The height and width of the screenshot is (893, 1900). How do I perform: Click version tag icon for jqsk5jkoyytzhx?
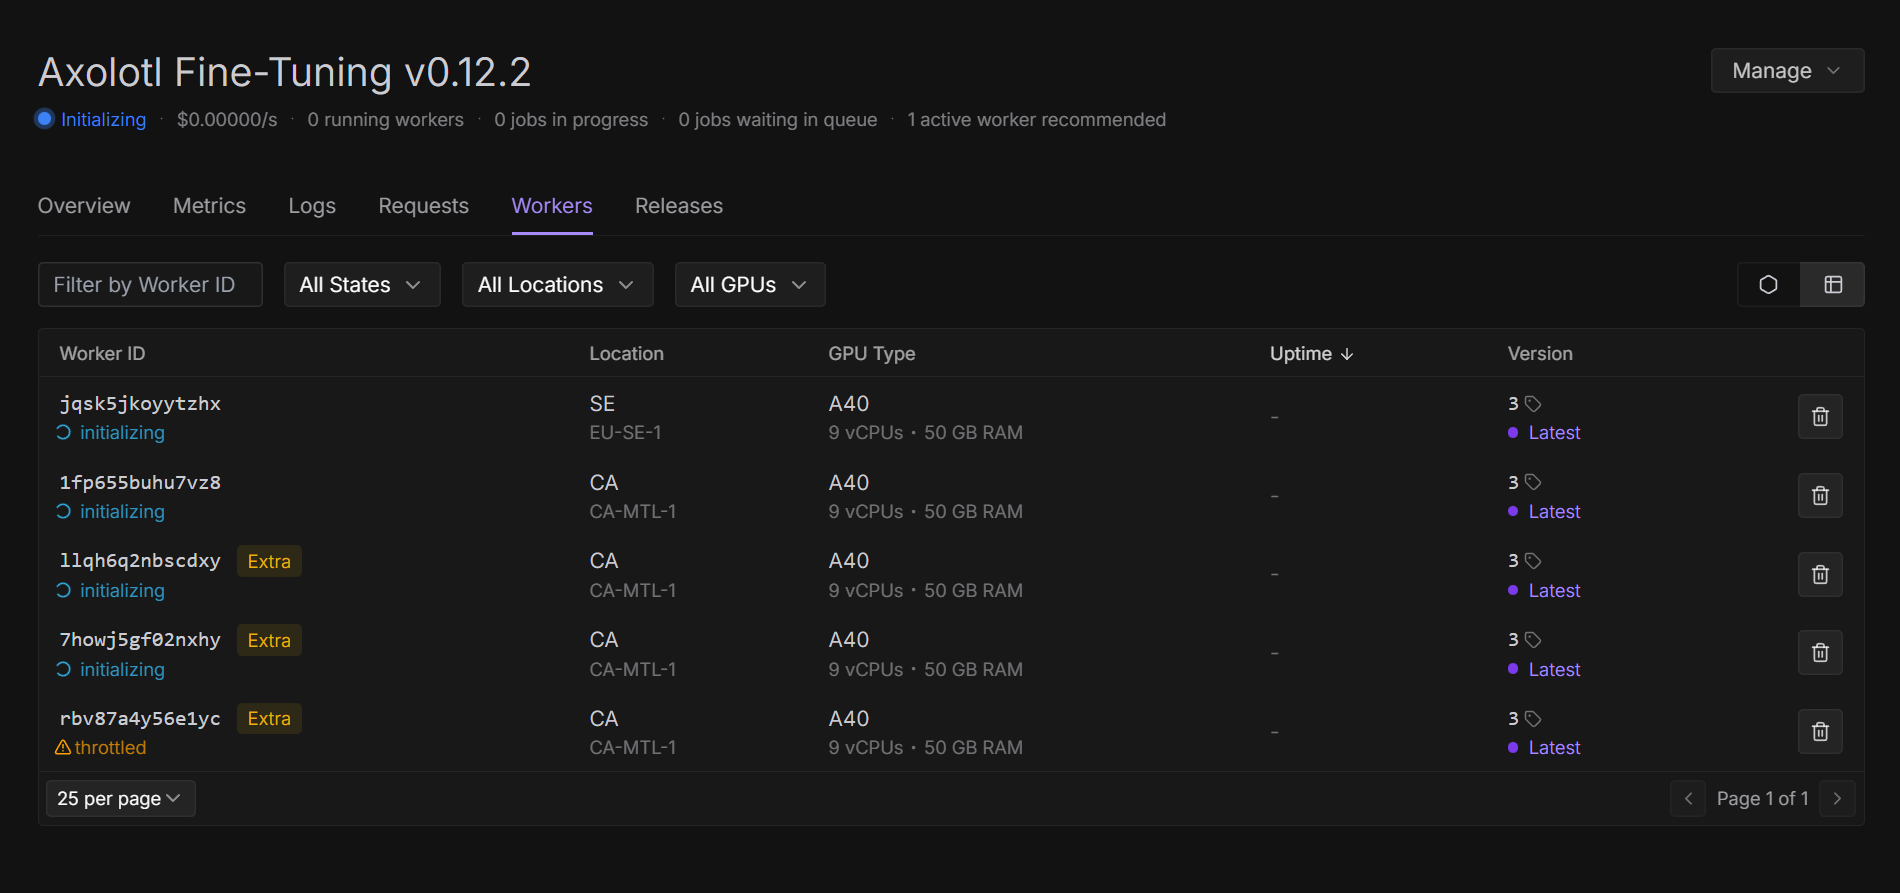1533,404
